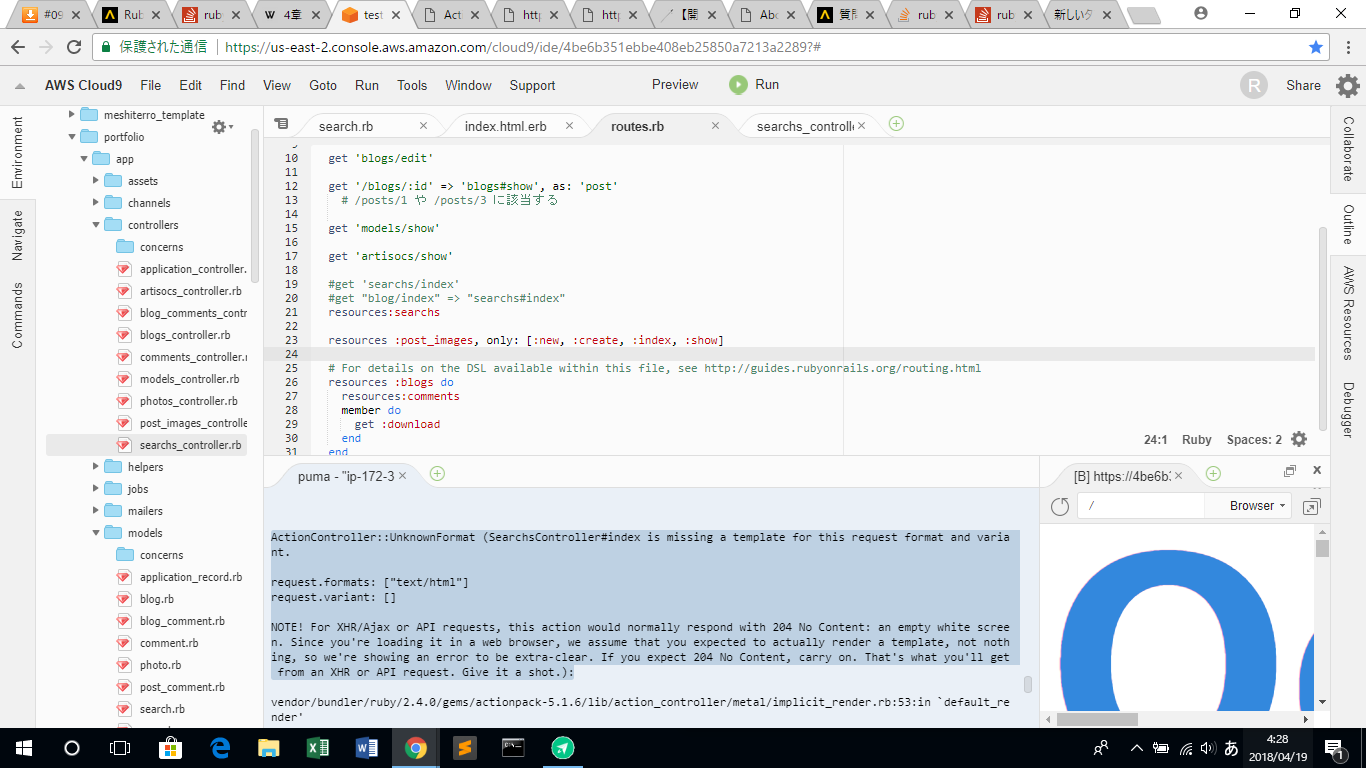Change the Spaces: 2 indentation setting
Image resolution: width=1366 pixels, height=768 pixels.
[1254, 440]
